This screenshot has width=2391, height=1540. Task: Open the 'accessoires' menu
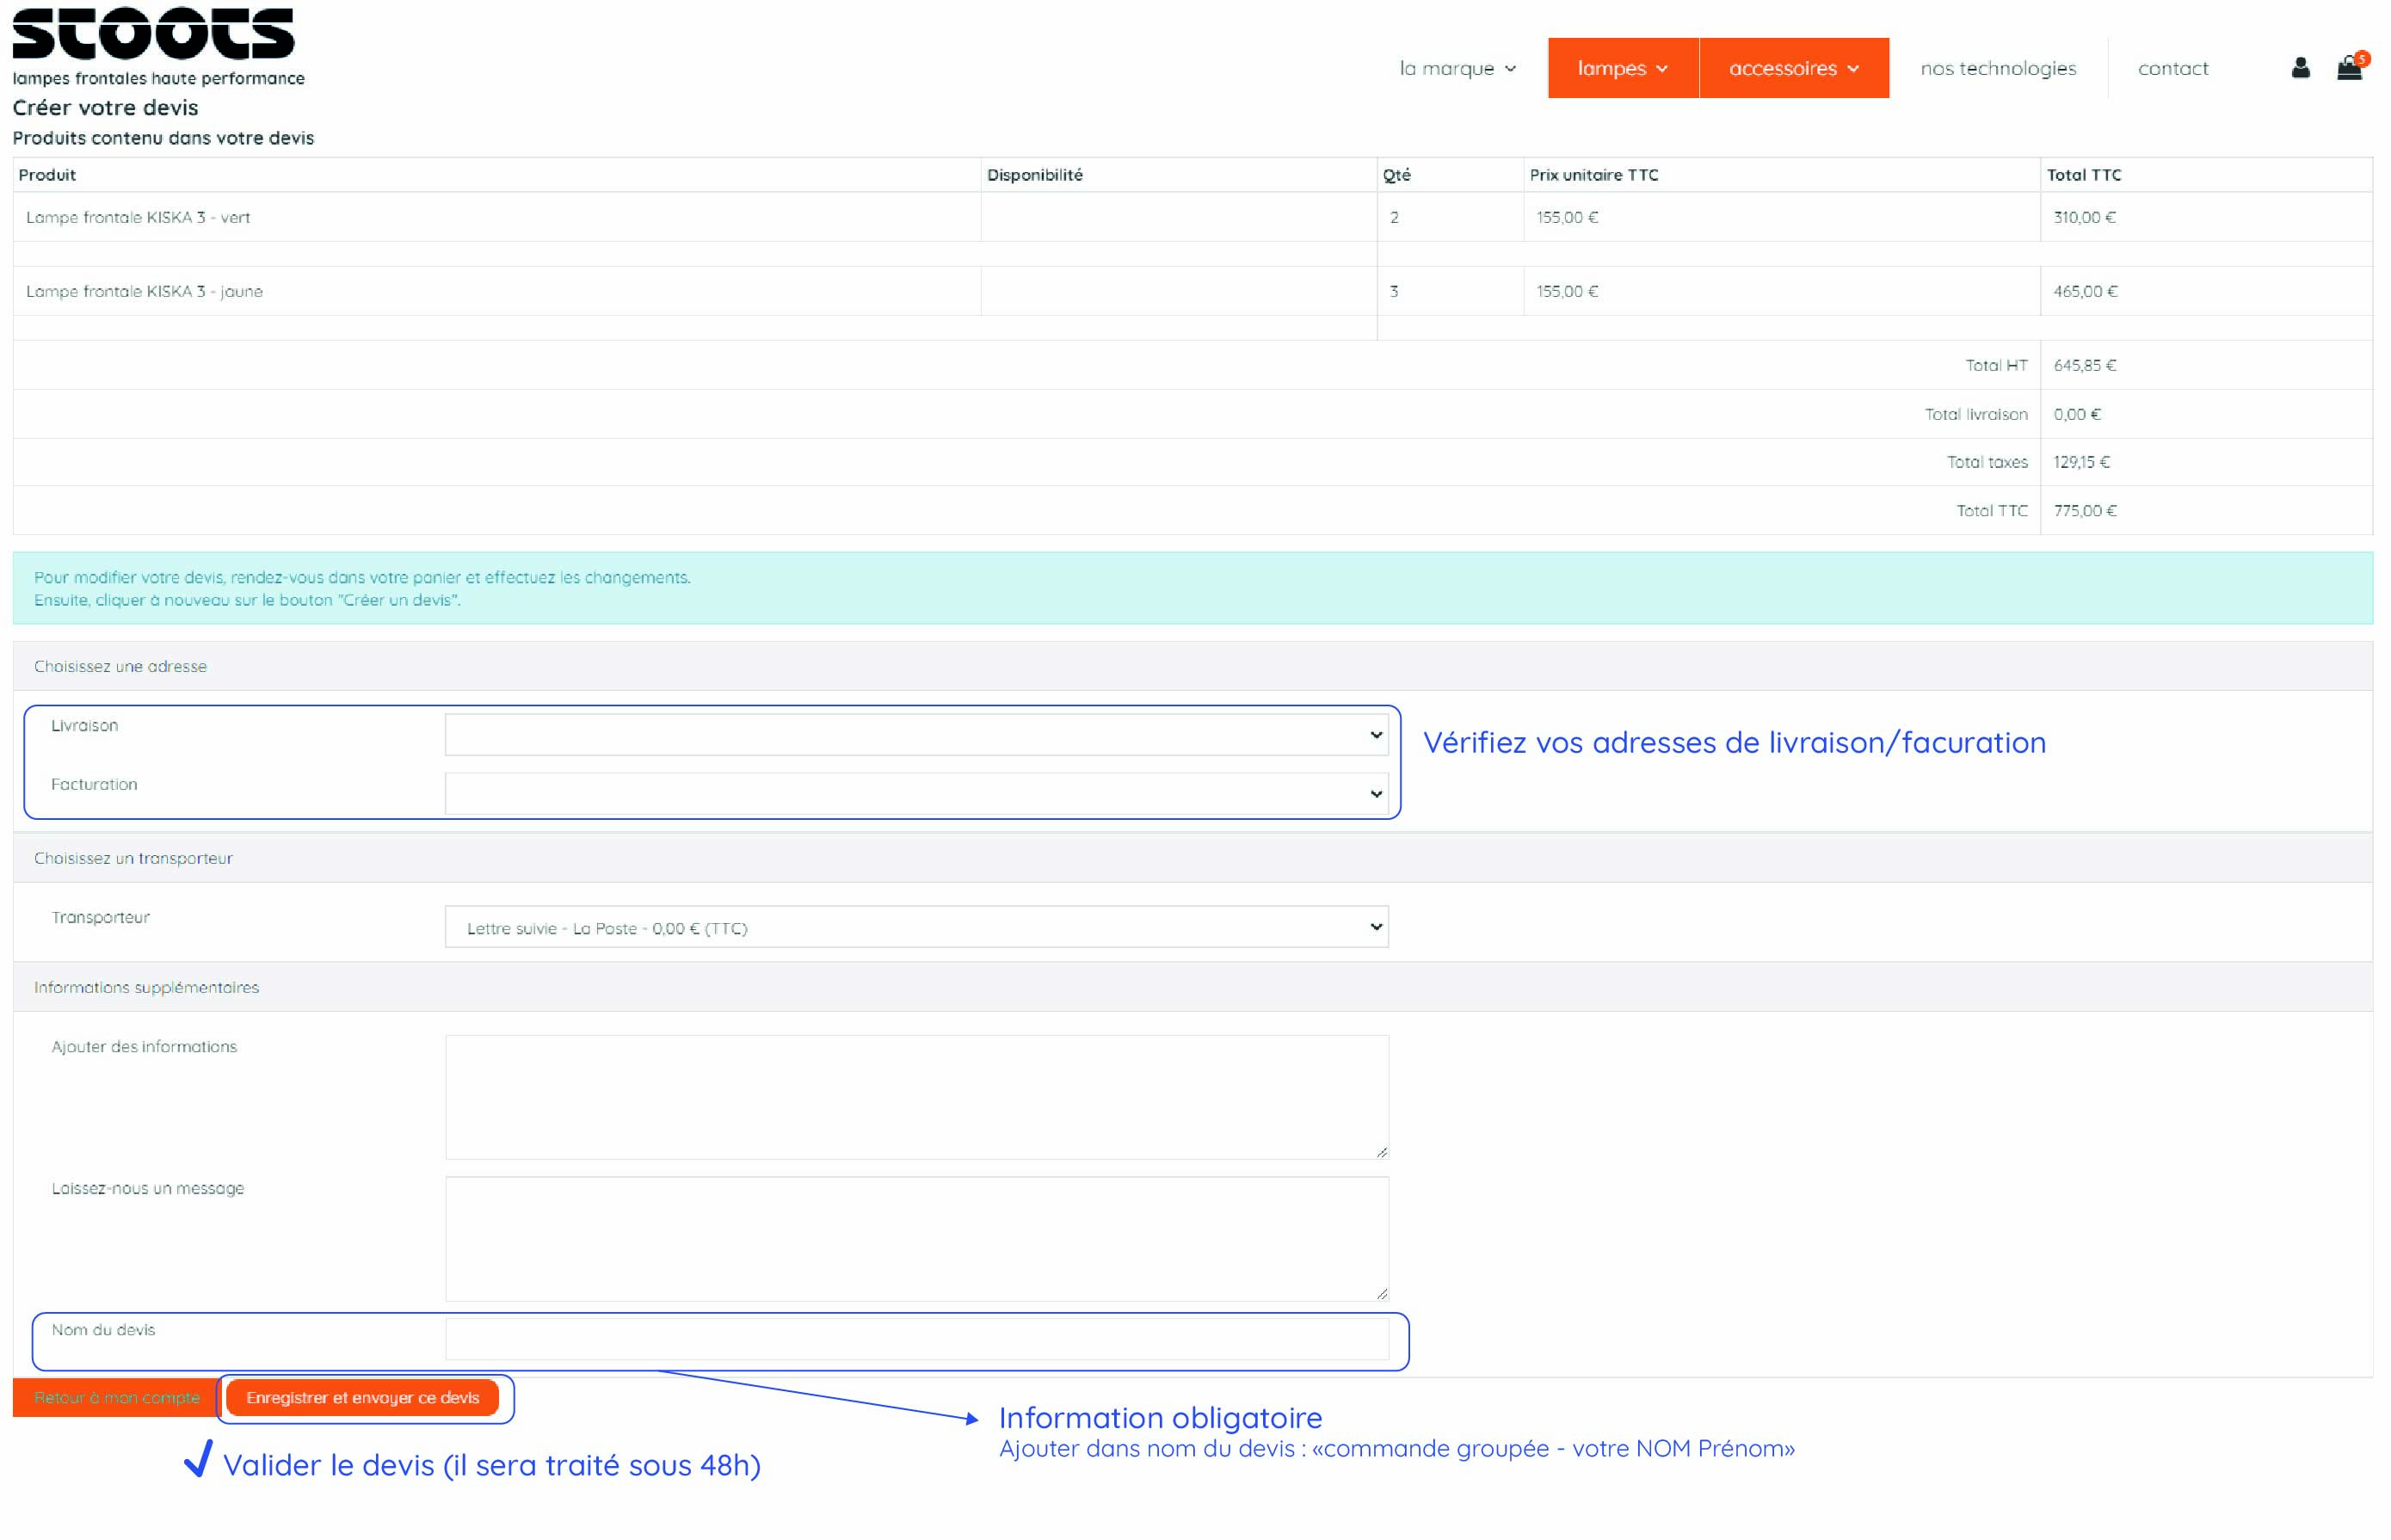point(1794,68)
